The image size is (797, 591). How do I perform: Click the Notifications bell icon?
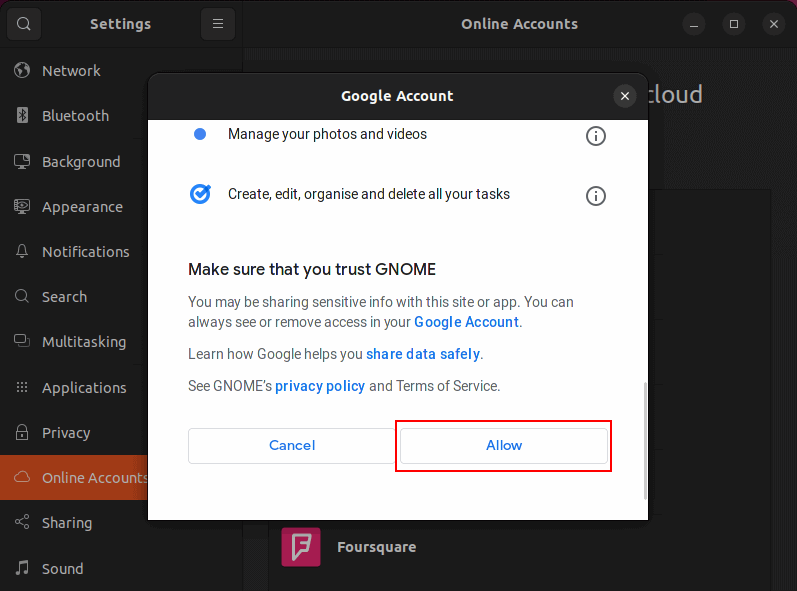tap(22, 251)
